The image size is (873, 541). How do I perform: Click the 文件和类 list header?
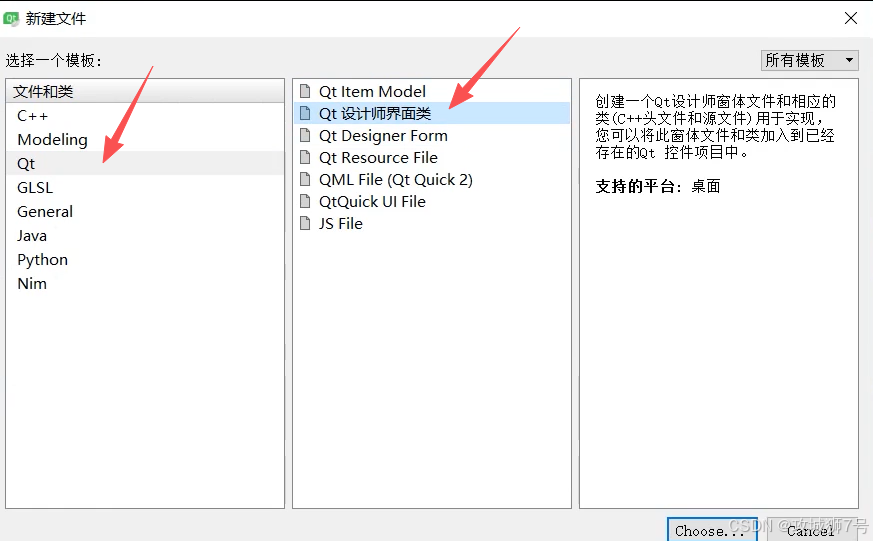click(145, 91)
